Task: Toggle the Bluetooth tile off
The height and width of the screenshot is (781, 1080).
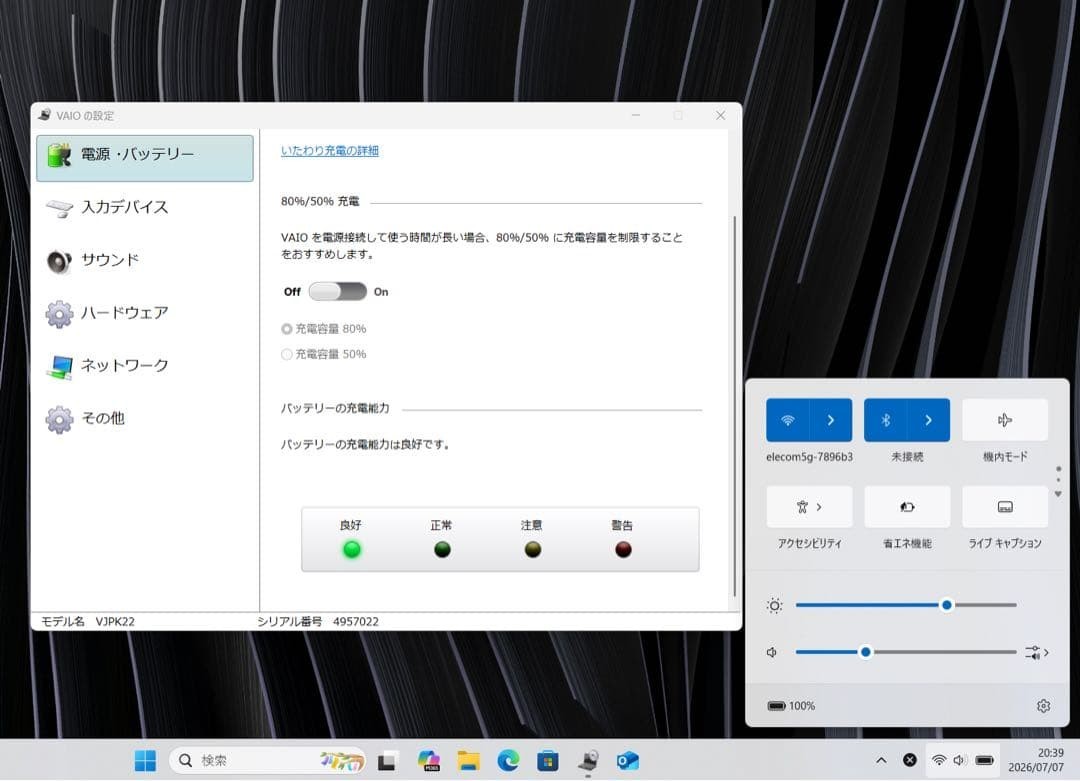Action: (886, 420)
